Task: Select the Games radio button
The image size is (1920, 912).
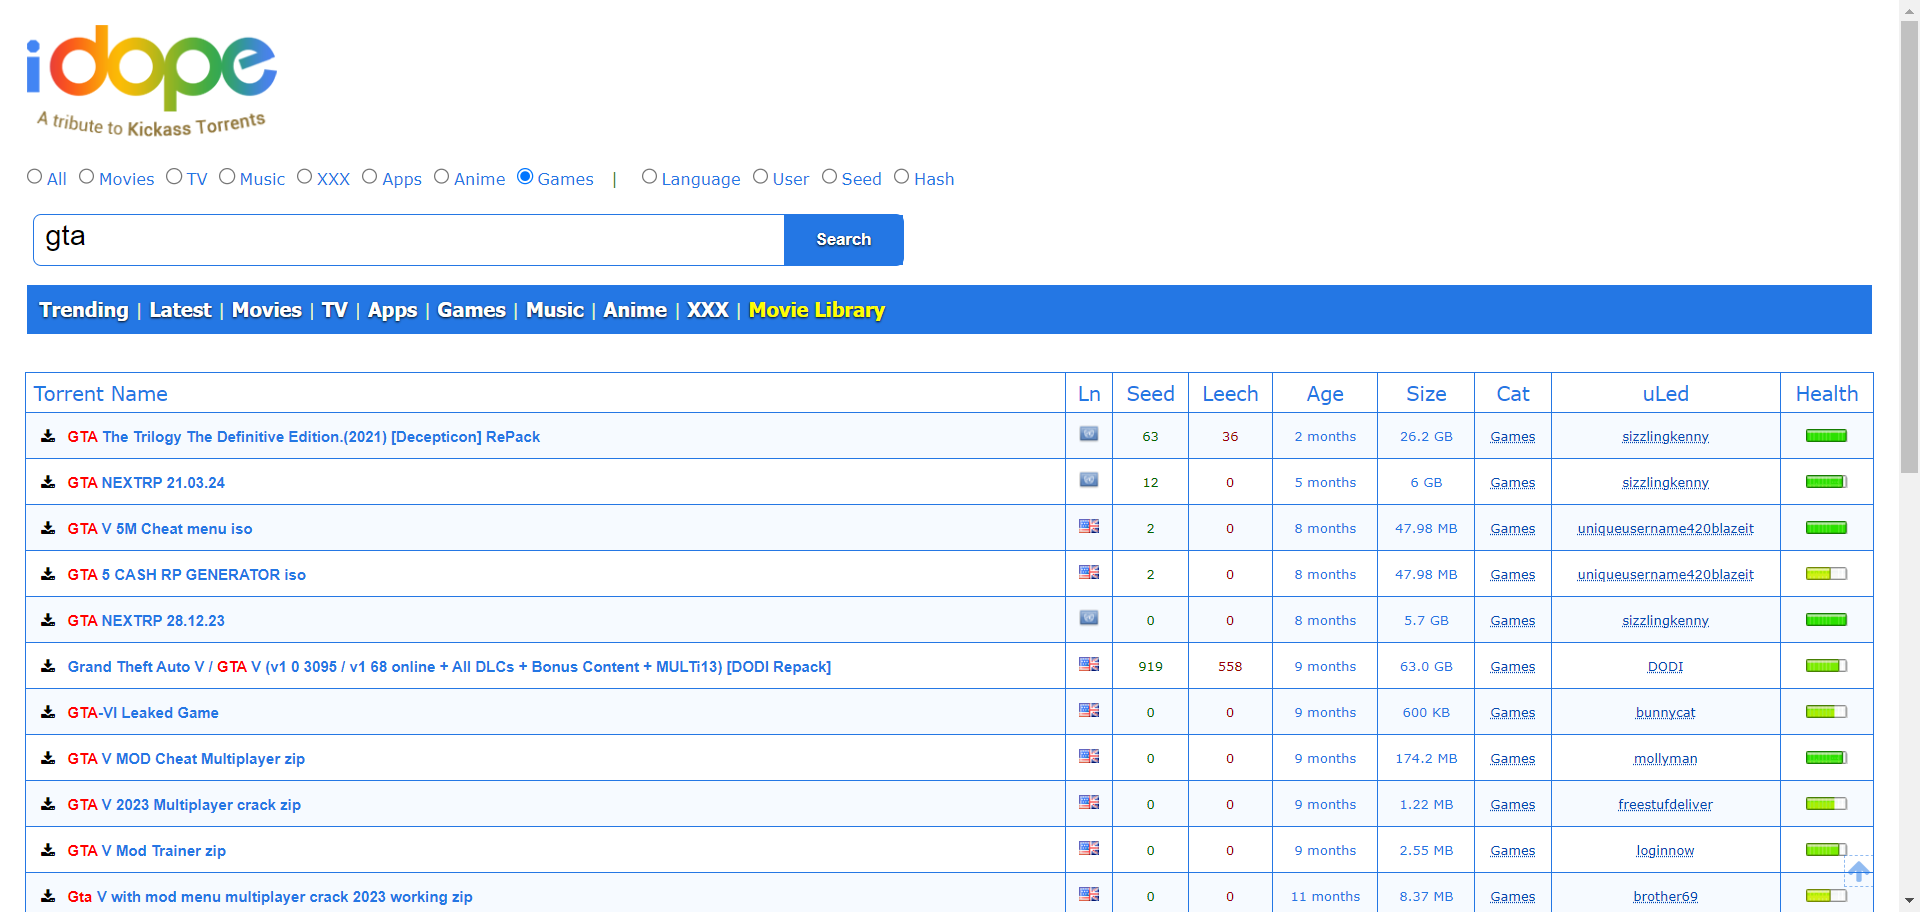Action: [x=525, y=177]
